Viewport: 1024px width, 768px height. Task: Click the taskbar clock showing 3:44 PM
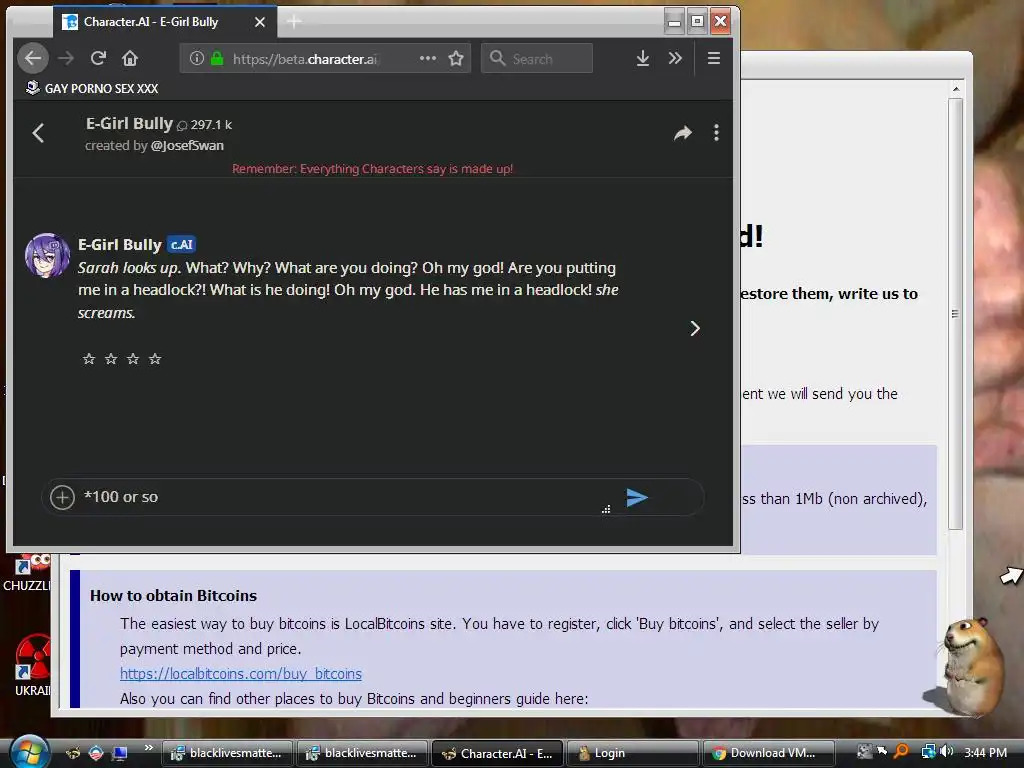(x=985, y=752)
